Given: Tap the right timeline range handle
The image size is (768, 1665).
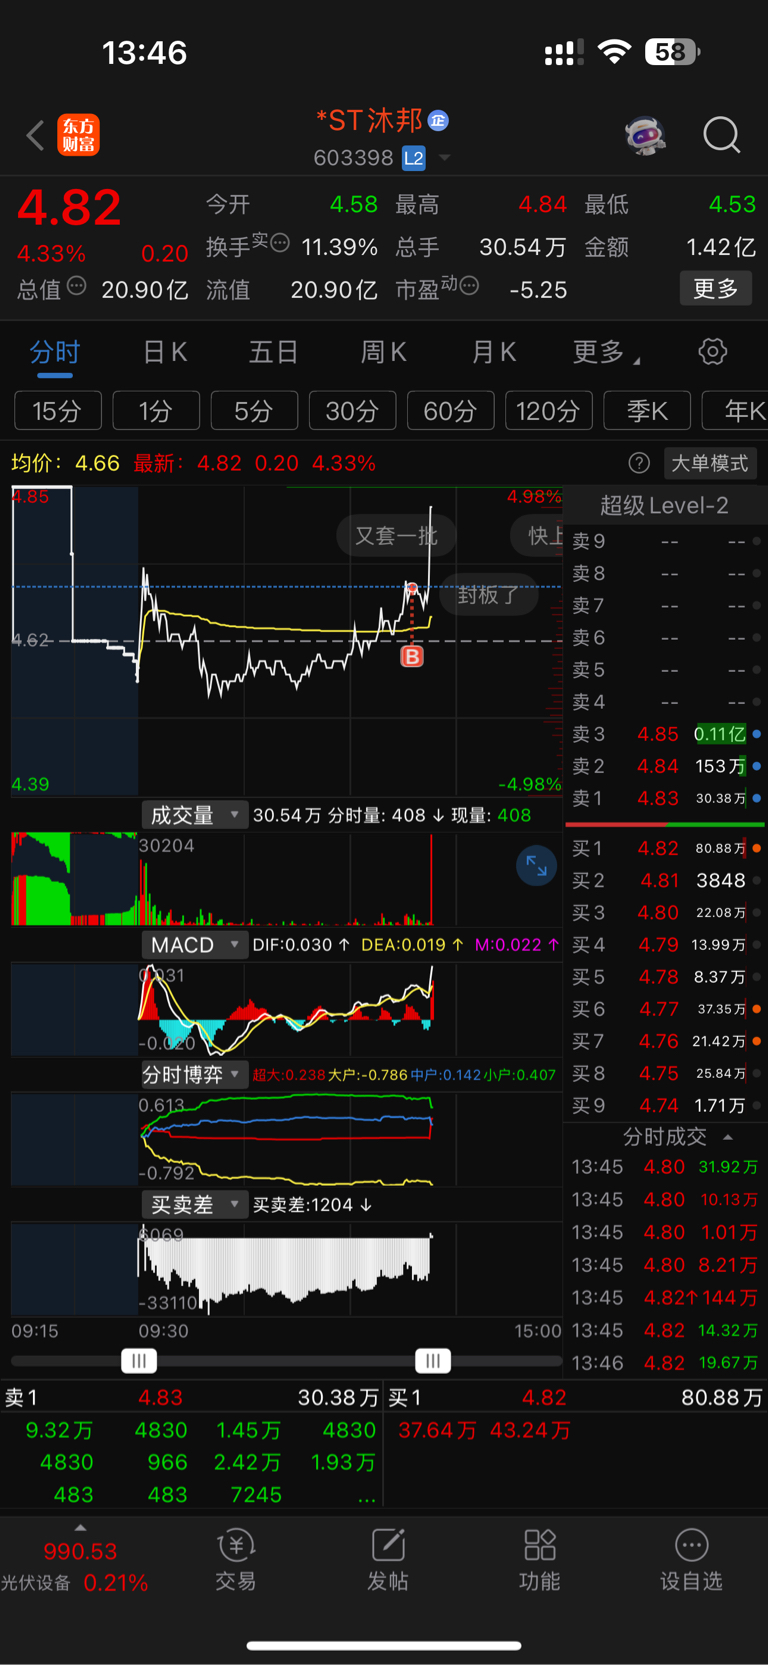Looking at the screenshot, I should [433, 1361].
